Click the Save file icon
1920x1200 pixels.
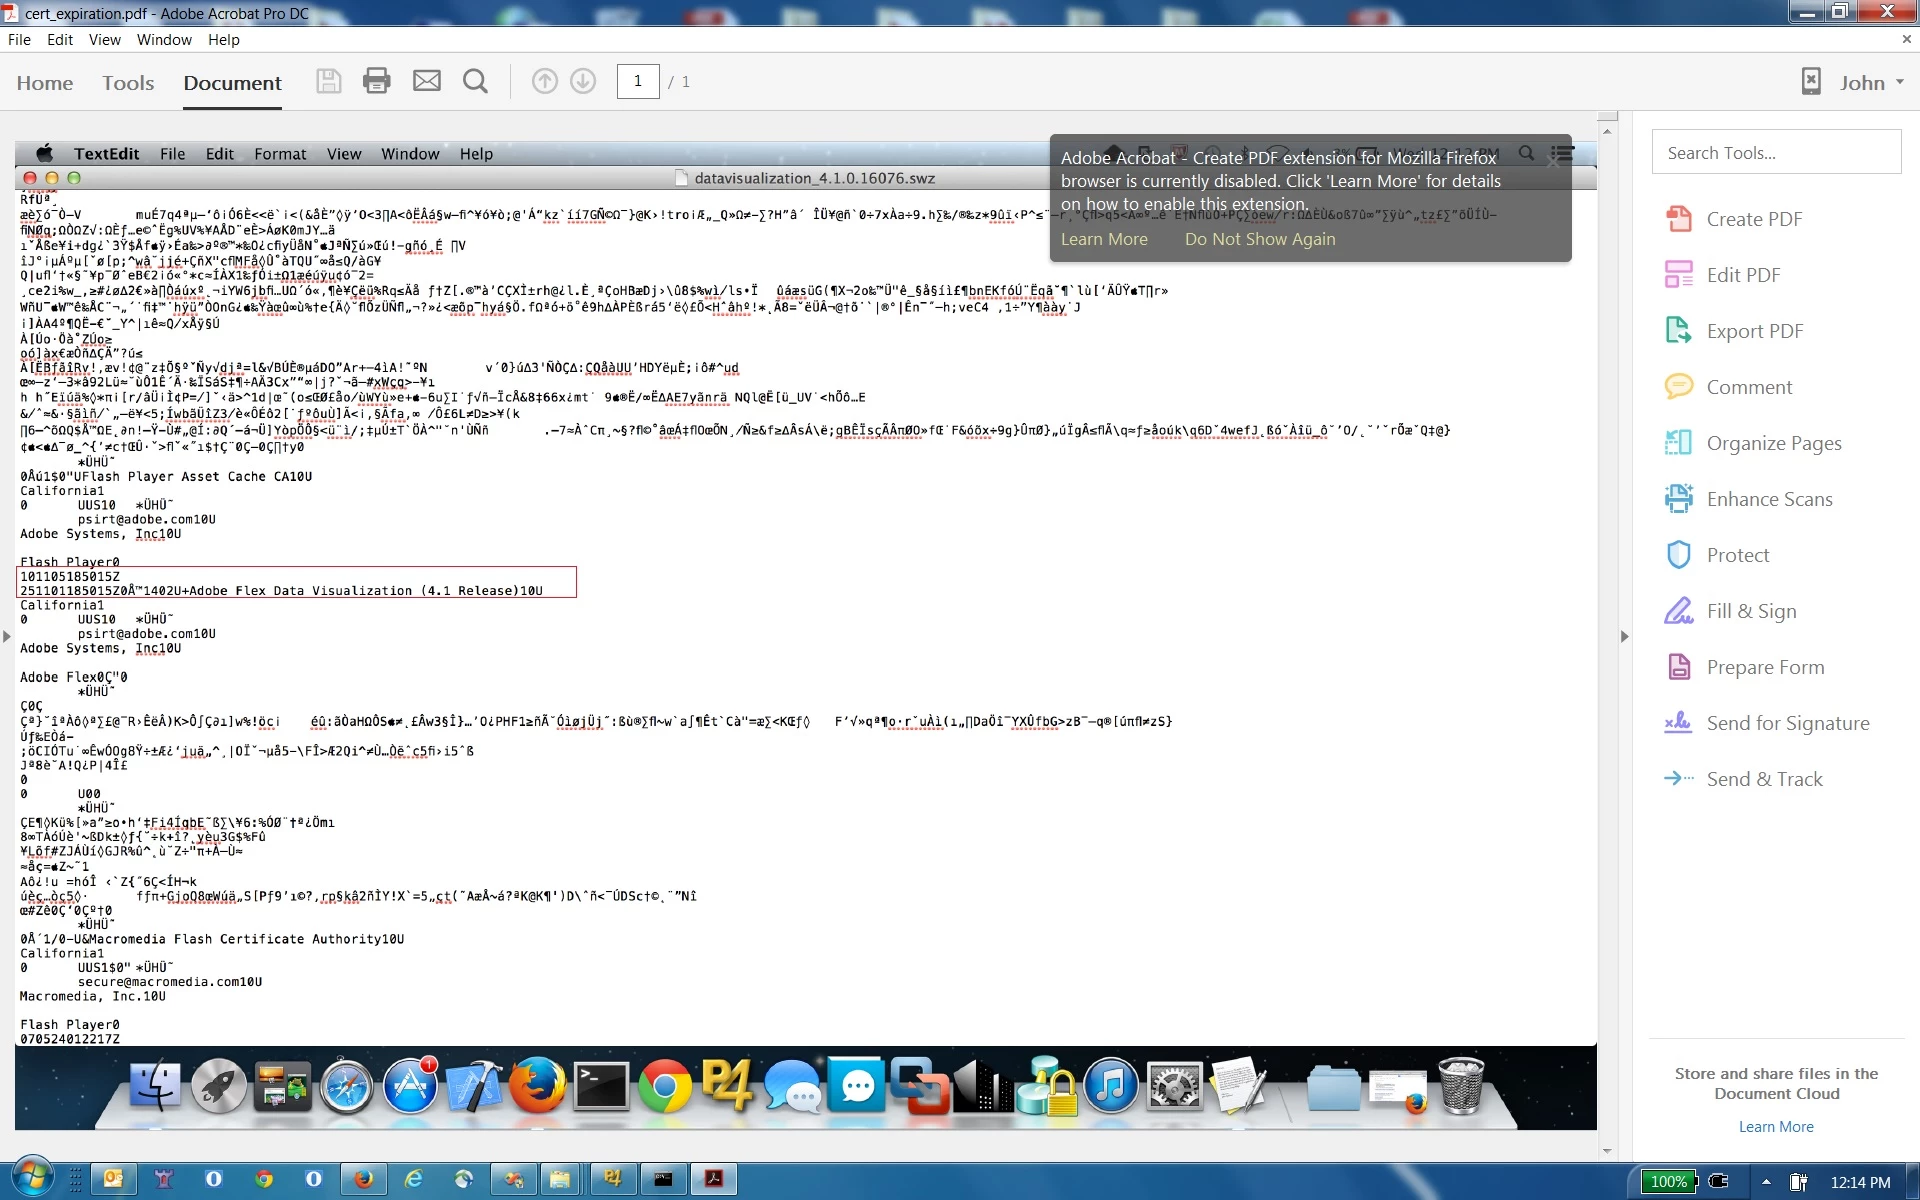(x=329, y=82)
